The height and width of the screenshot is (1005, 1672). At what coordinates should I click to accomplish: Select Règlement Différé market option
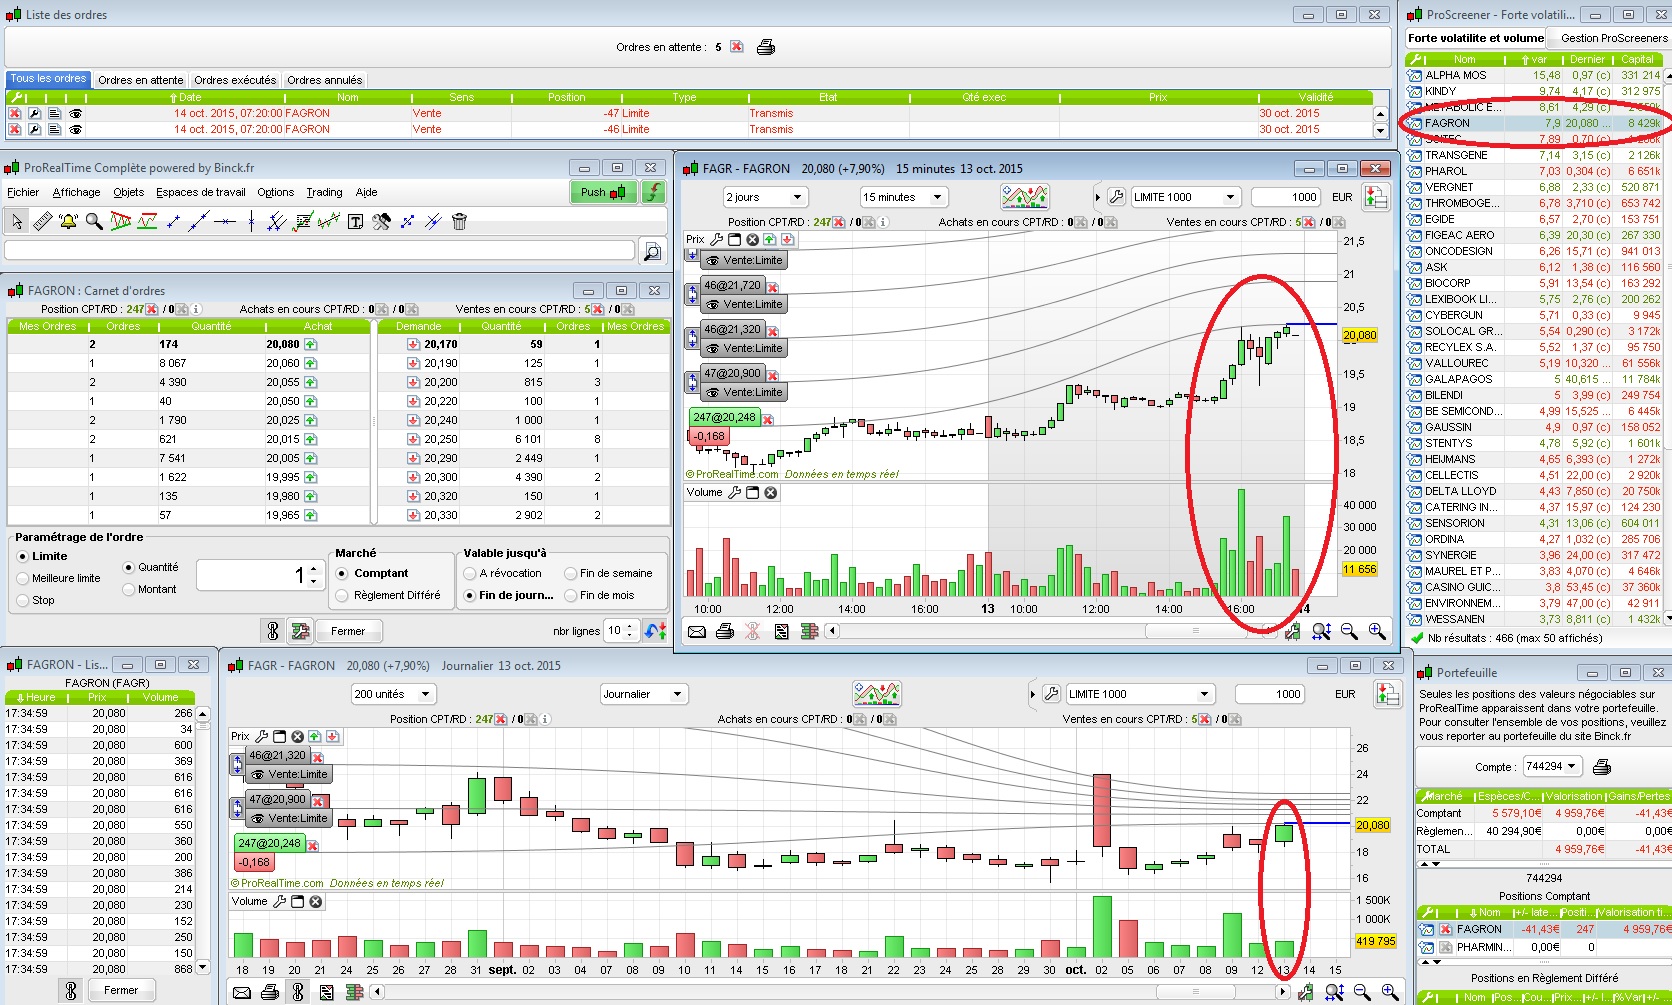point(342,595)
